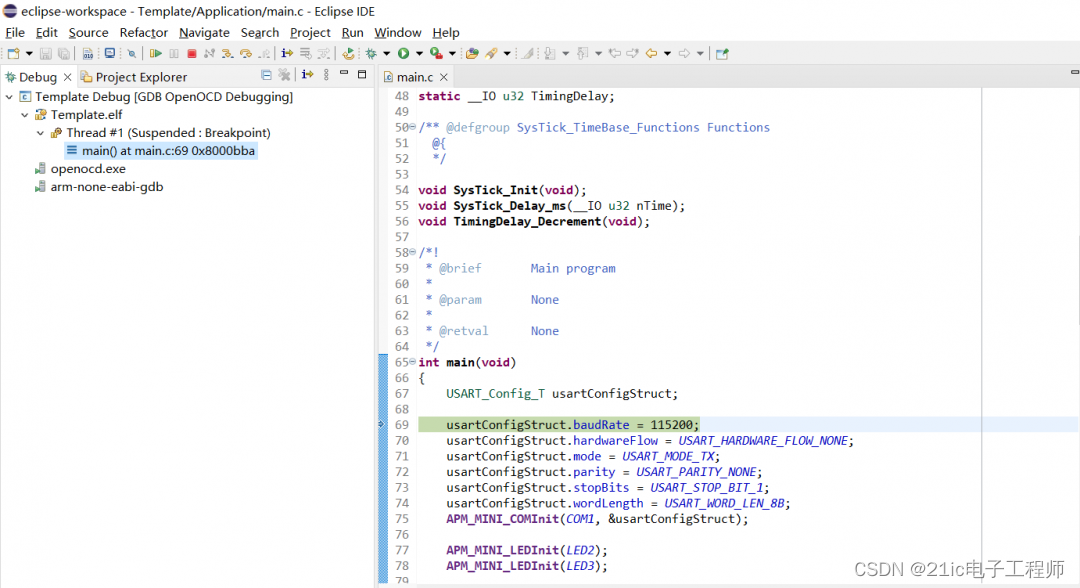Terminate debugging with the red stop icon

click(190, 53)
